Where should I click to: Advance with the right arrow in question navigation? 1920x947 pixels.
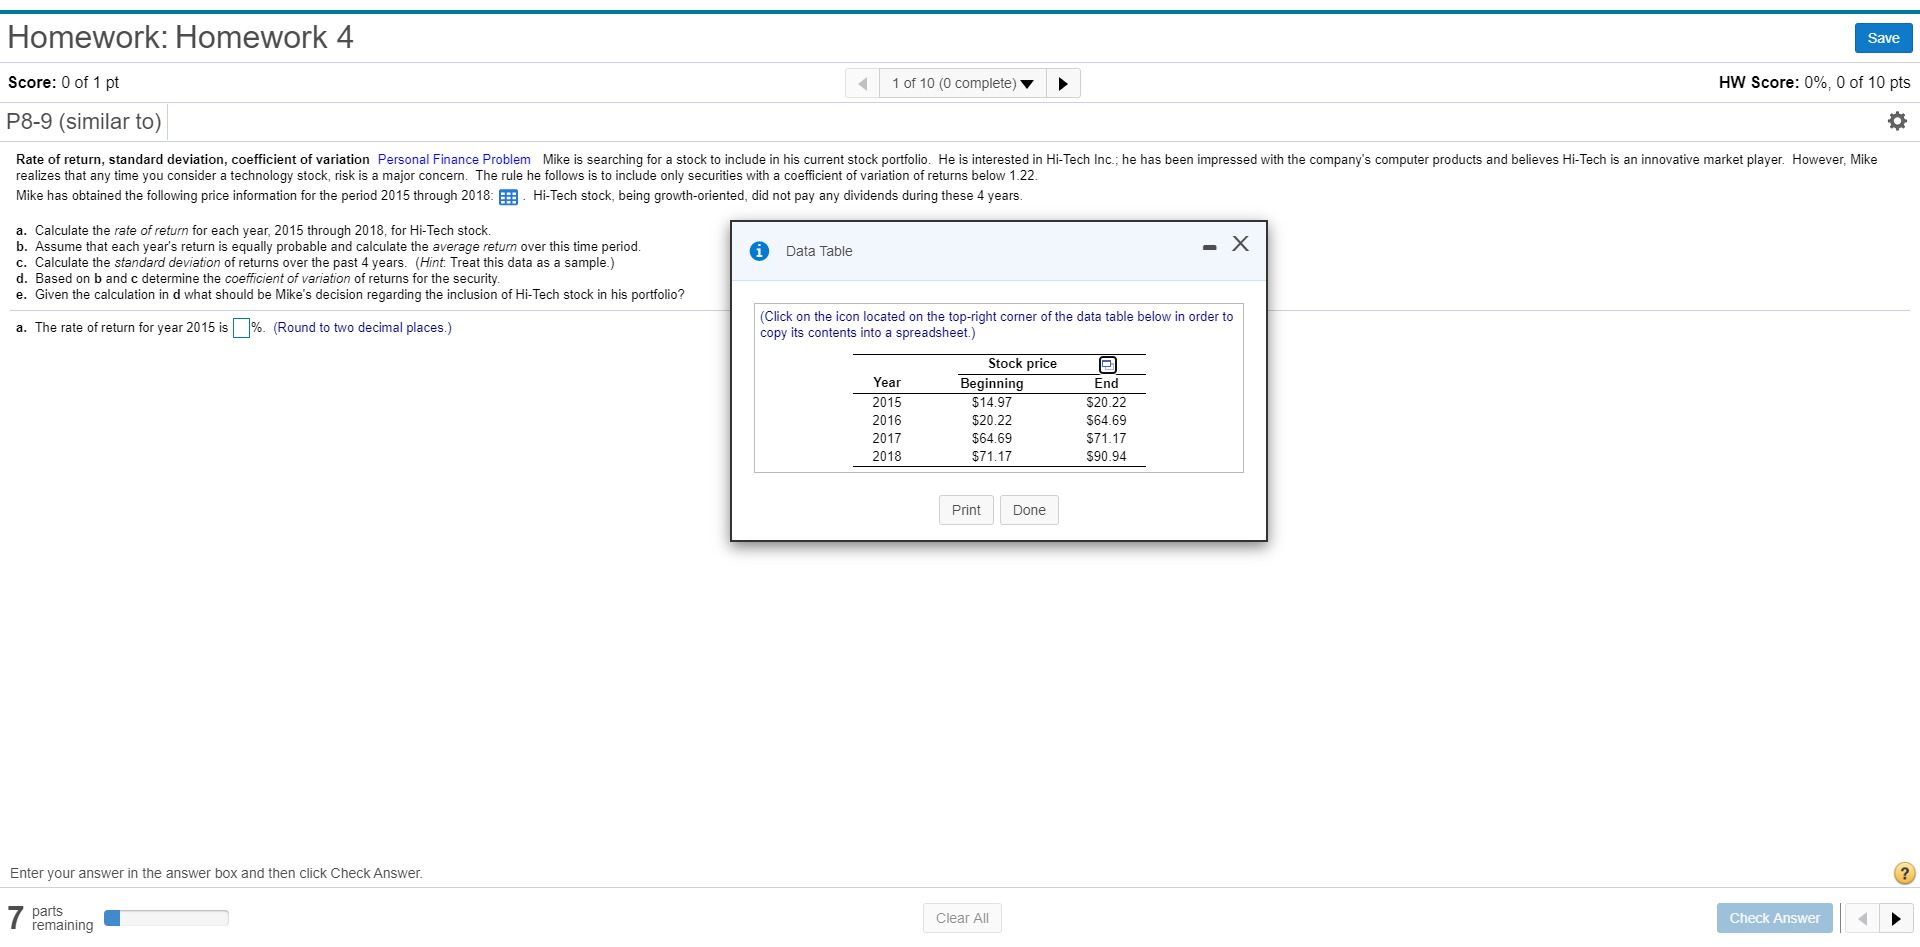(x=1062, y=83)
